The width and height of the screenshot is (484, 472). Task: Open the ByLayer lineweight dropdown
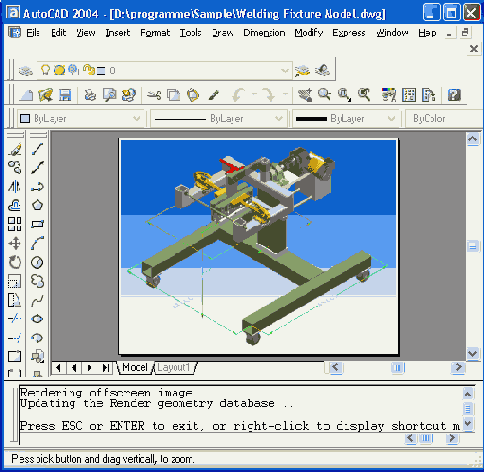tap(346, 118)
